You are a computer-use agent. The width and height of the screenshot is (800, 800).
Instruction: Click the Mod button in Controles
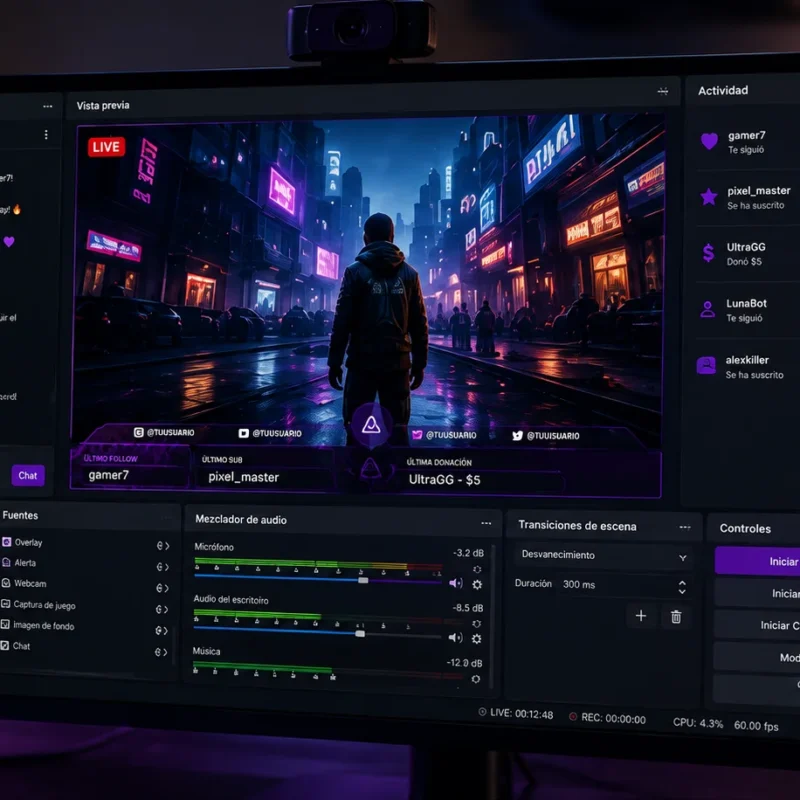click(757, 657)
